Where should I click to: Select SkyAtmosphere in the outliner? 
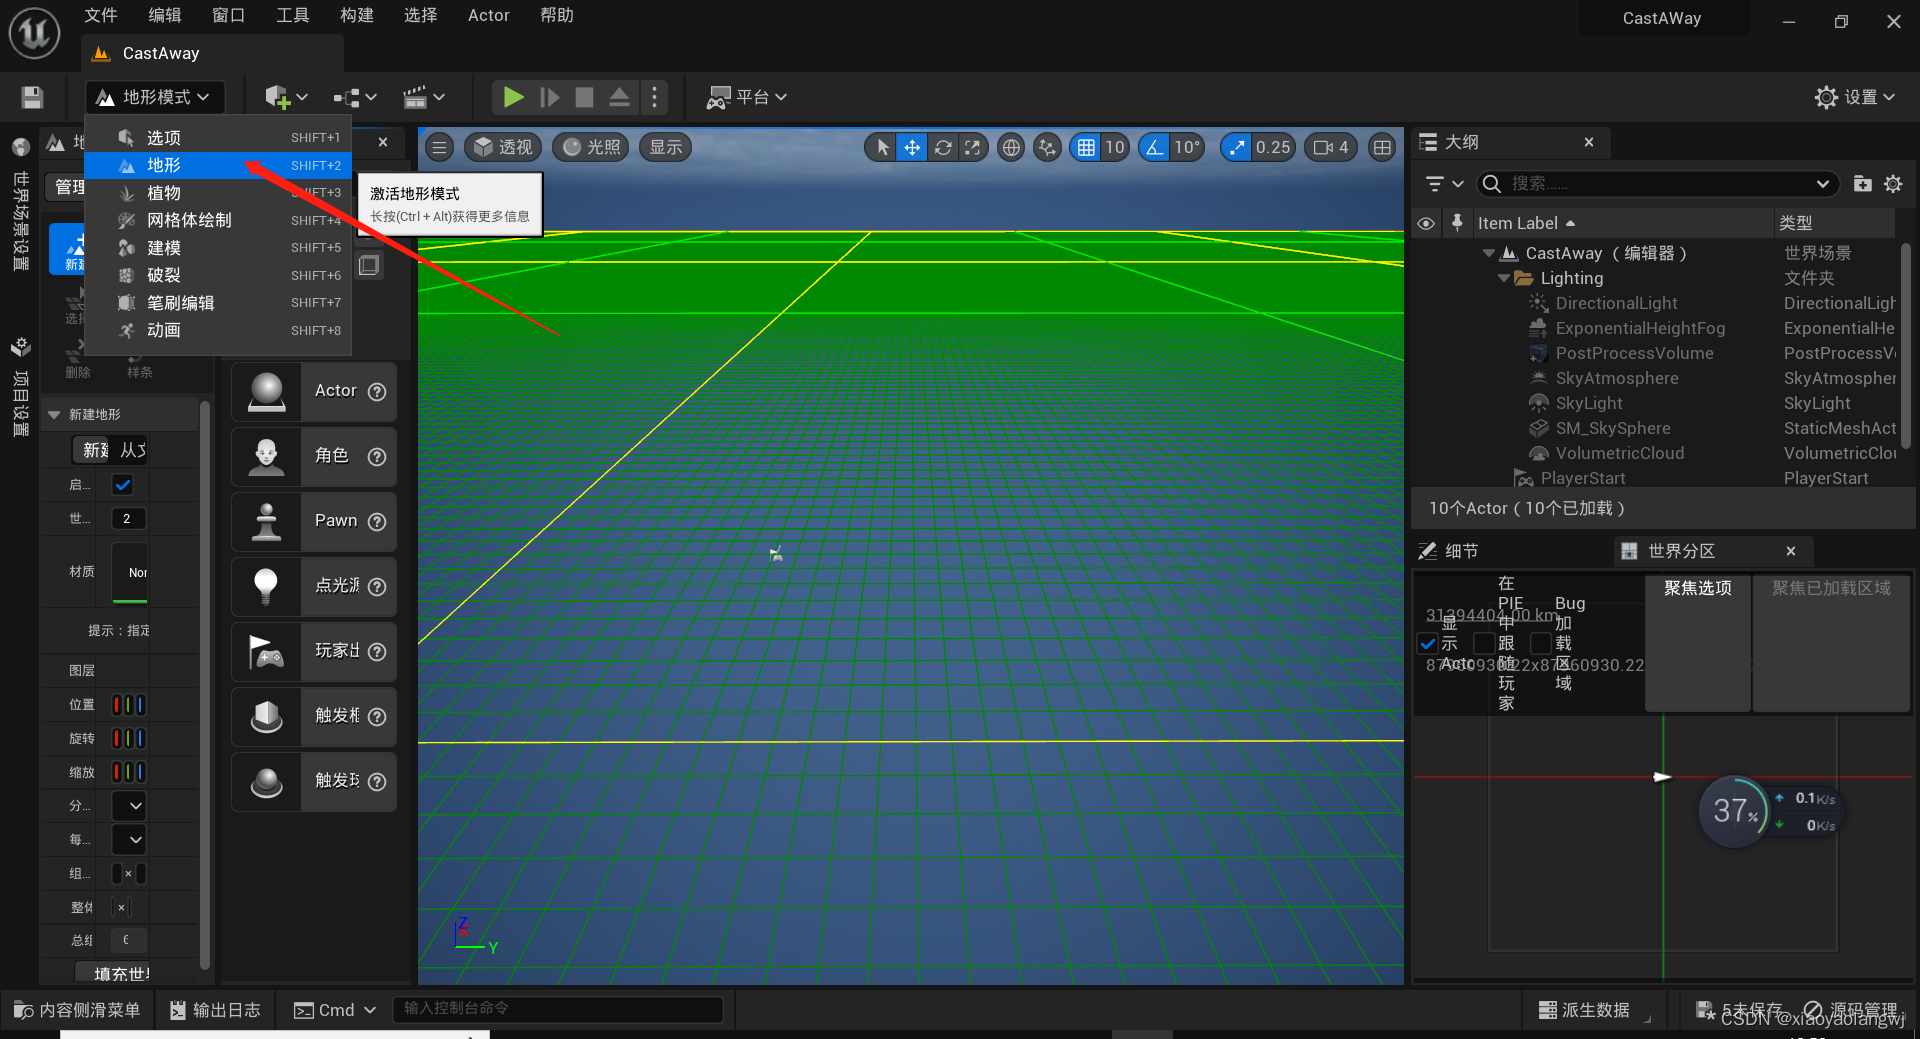1616,378
